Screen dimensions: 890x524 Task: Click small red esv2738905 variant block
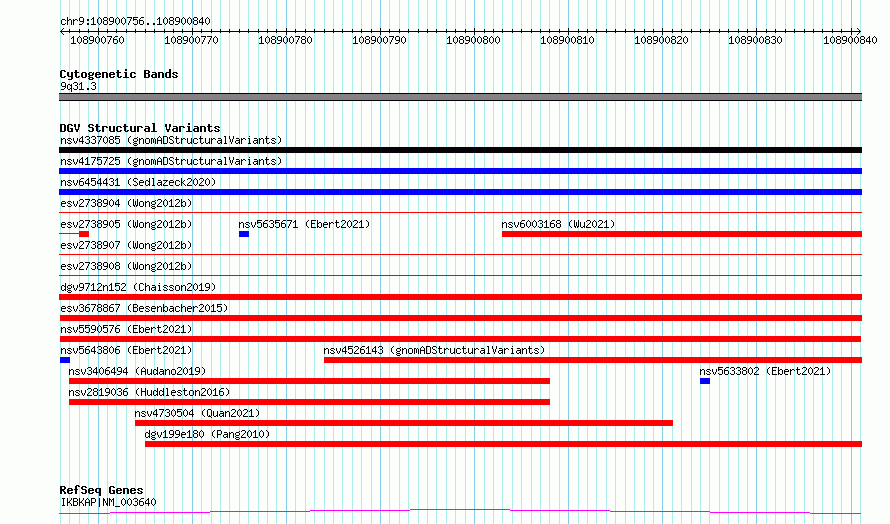[84, 234]
